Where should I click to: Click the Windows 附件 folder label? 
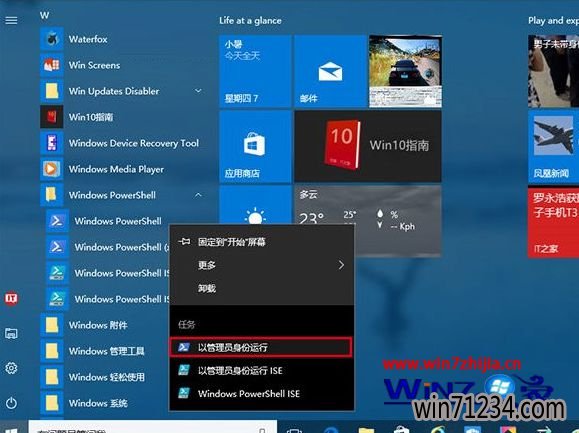tap(98, 325)
